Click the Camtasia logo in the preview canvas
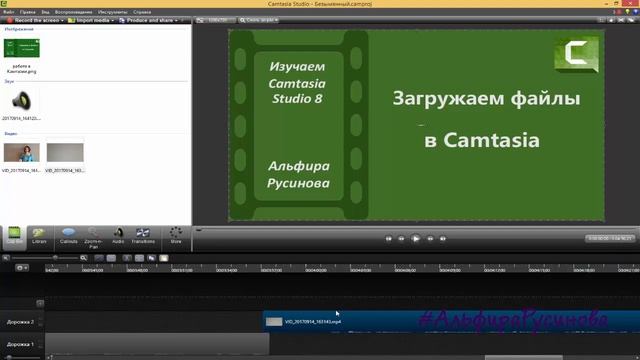Screen dimensions: 640x360 click(x=576, y=54)
